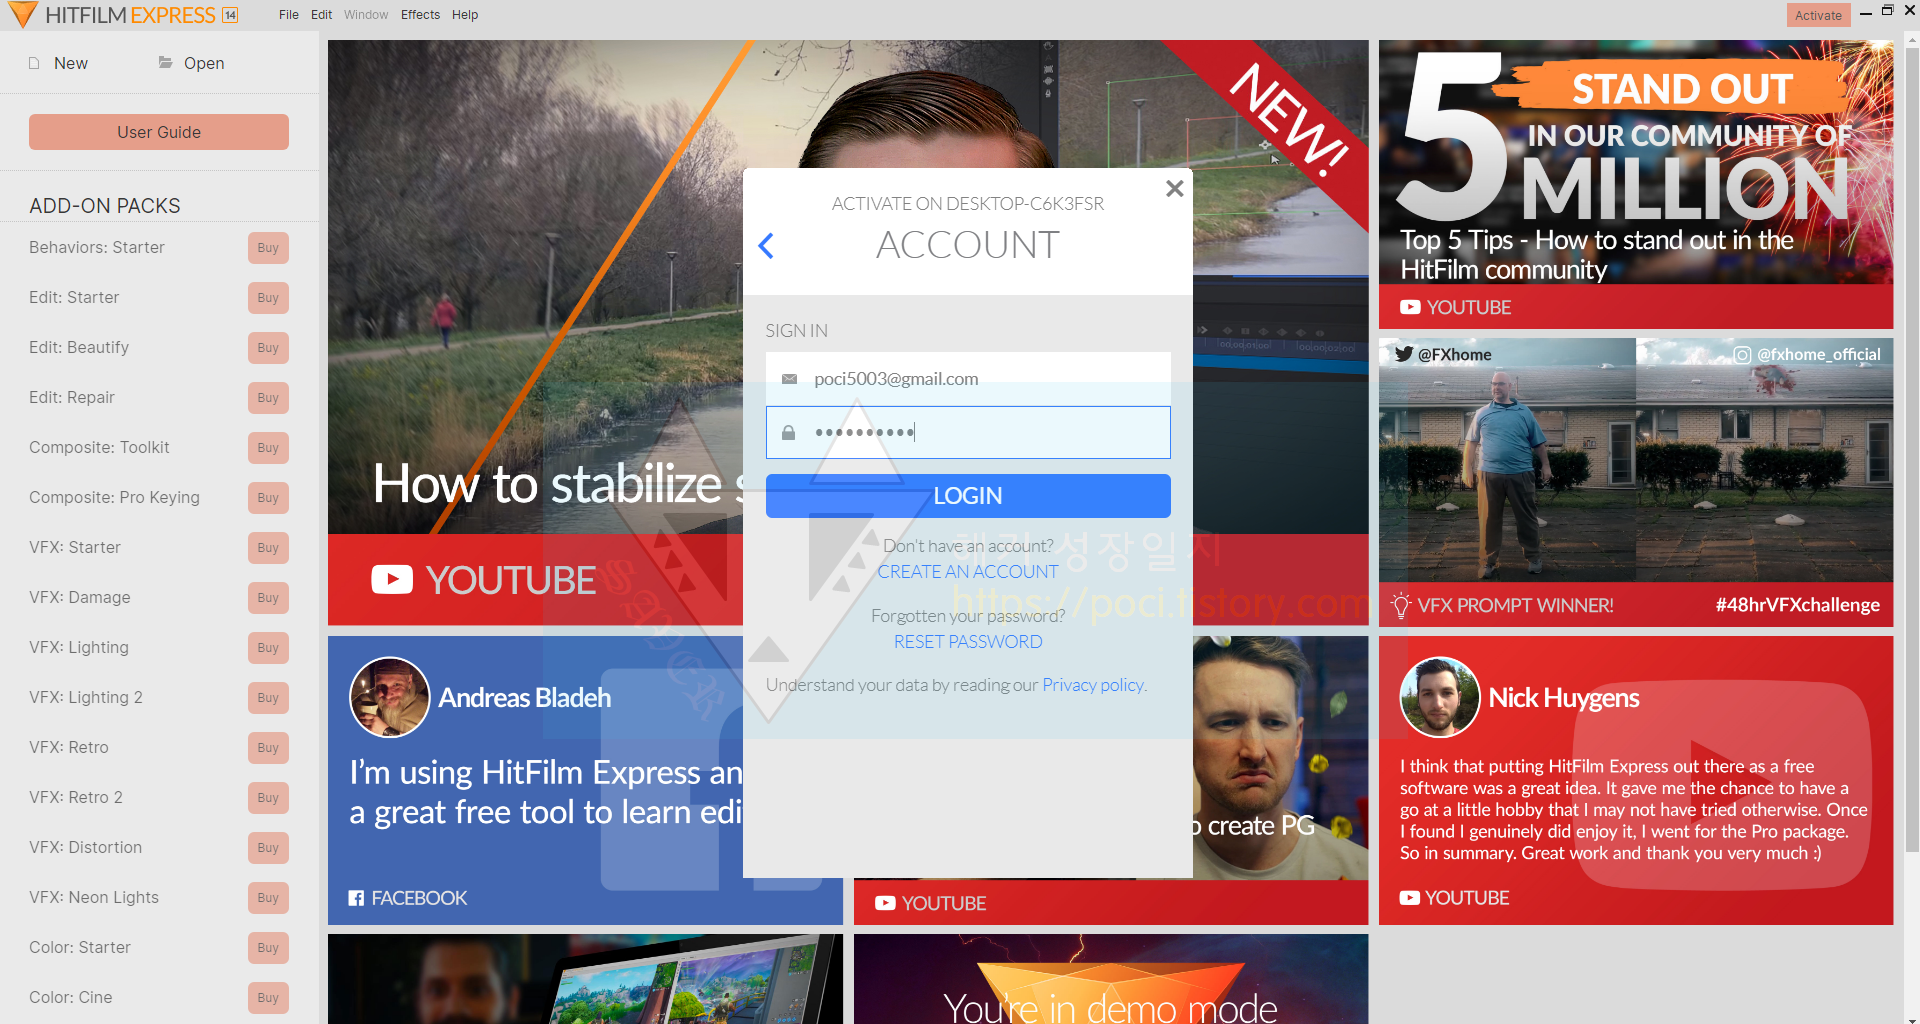Open the You're in demo mode card
This screenshot has height=1024, width=1920.
[x=1111, y=979]
